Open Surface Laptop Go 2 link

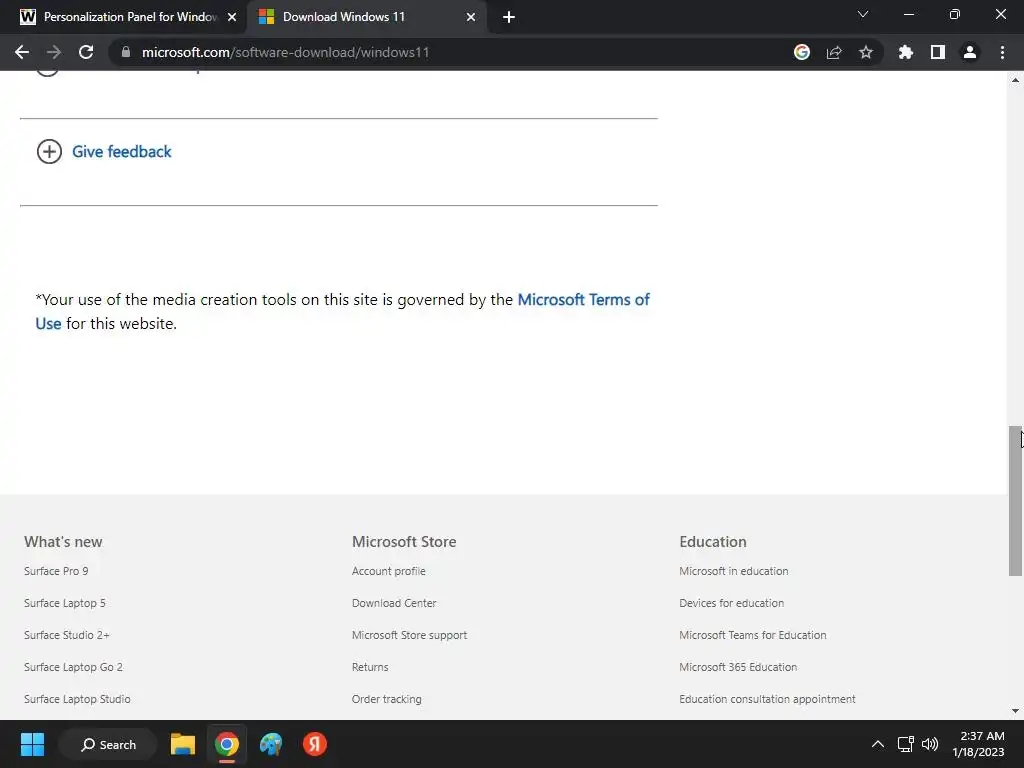73,667
